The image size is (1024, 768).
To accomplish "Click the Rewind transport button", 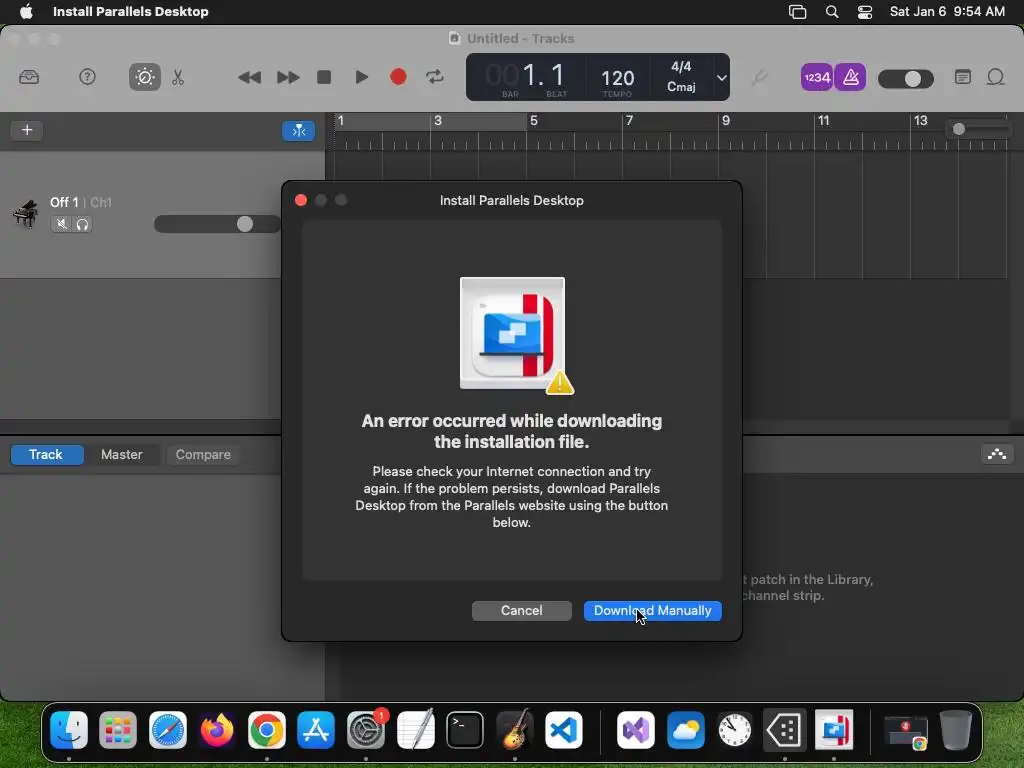I will point(249,77).
